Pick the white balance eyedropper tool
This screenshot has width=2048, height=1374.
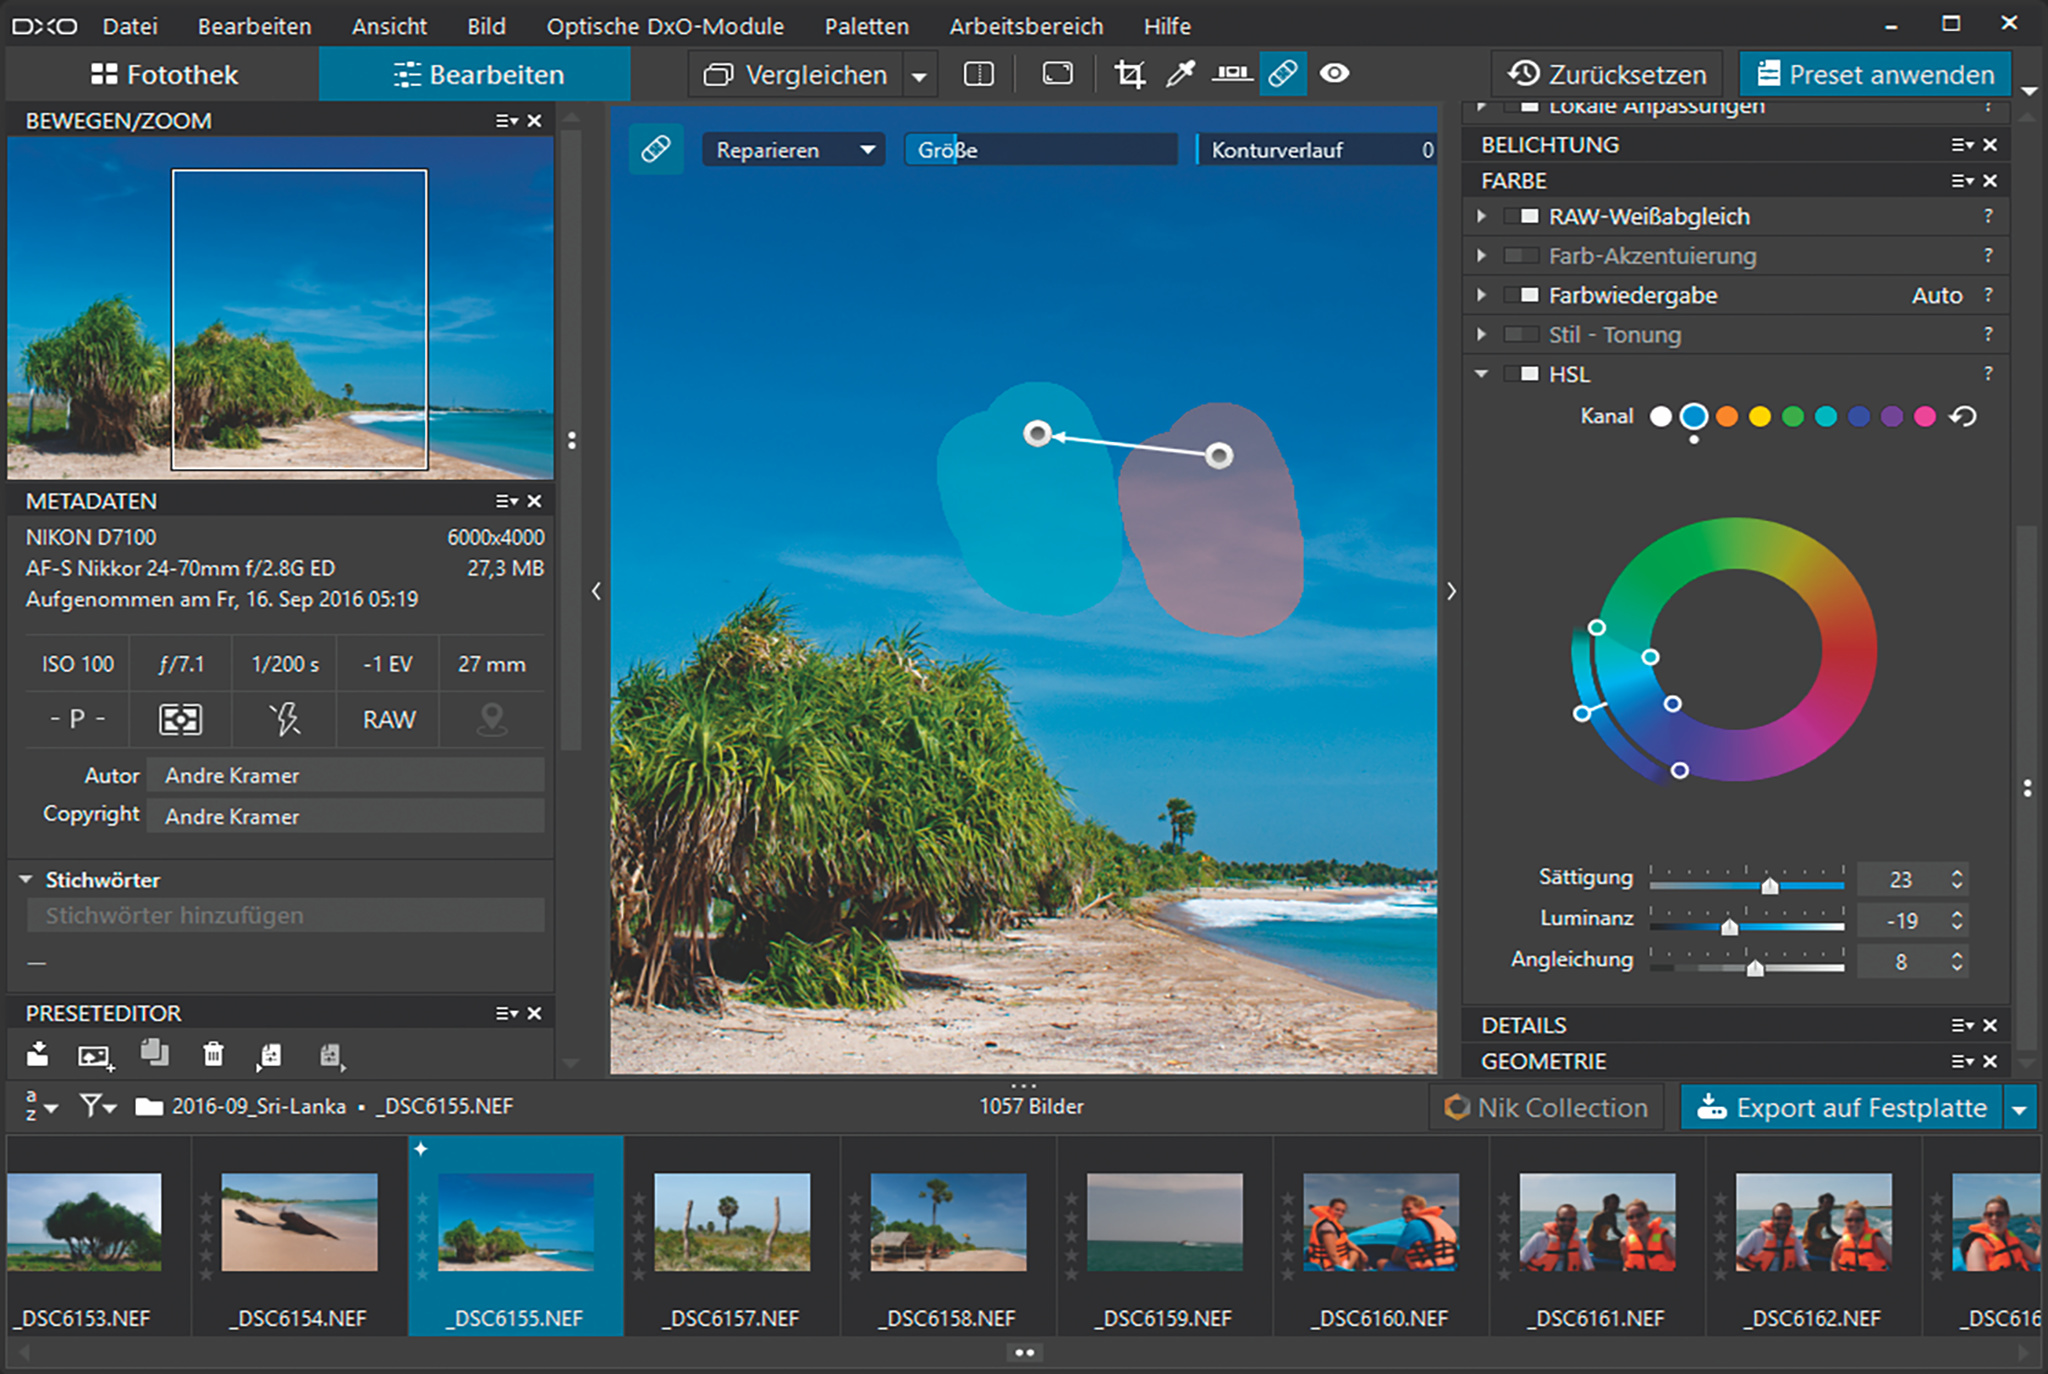1181,74
